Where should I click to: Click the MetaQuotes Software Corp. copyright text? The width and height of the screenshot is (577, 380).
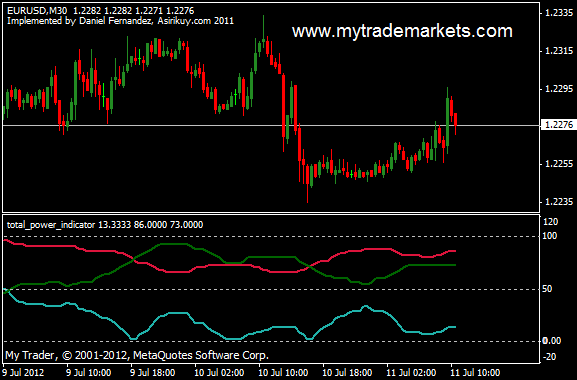pyautogui.click(x=137, y=356)
